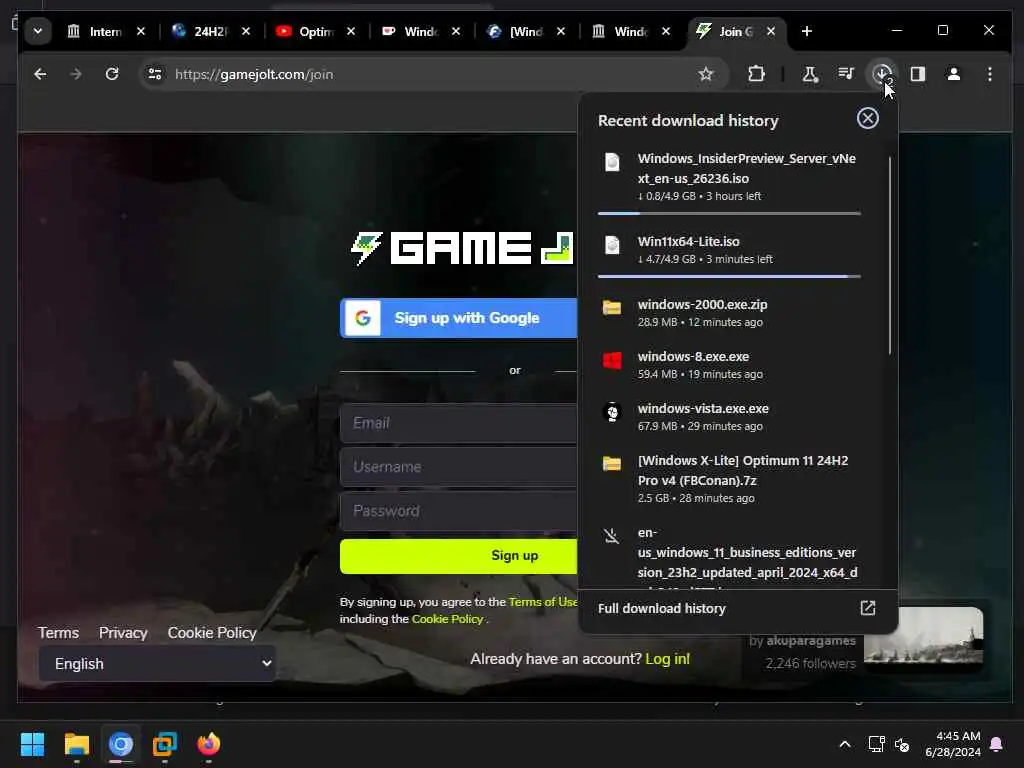Open the Optimum 11 24H2 7z entry
1024x768 pixels.
[x=729, y=479]
